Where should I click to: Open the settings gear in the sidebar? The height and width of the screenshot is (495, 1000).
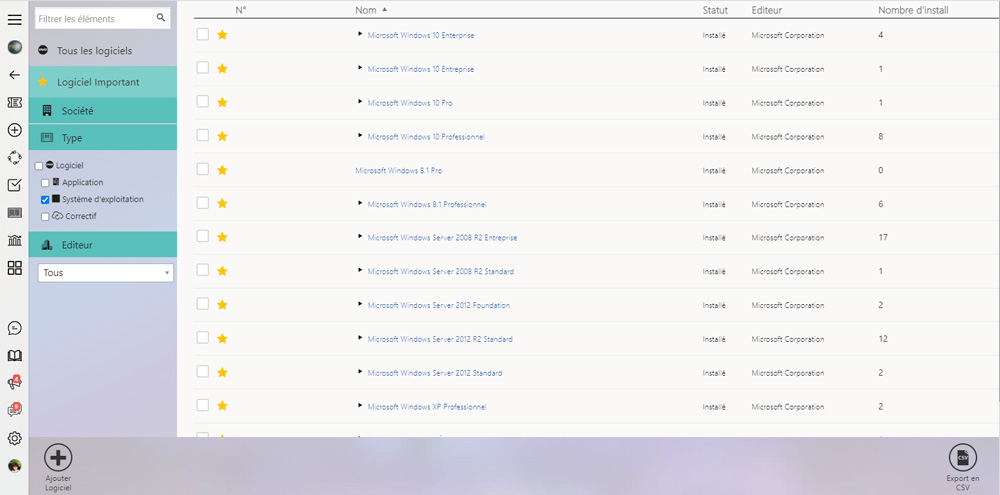pyautogui.click(x=14, y=438)
